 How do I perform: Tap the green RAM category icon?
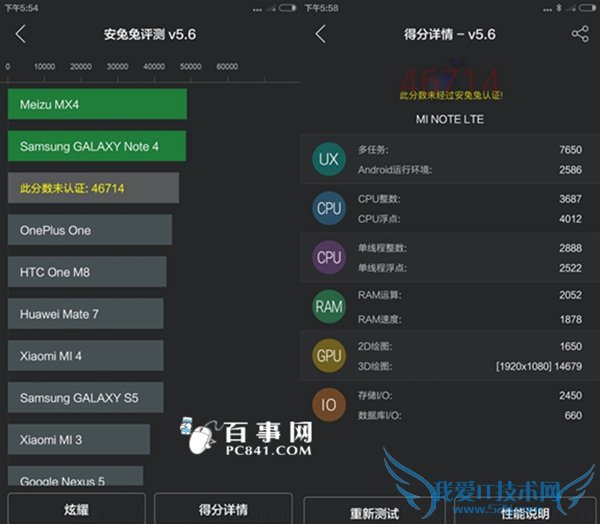coord(329,307)
